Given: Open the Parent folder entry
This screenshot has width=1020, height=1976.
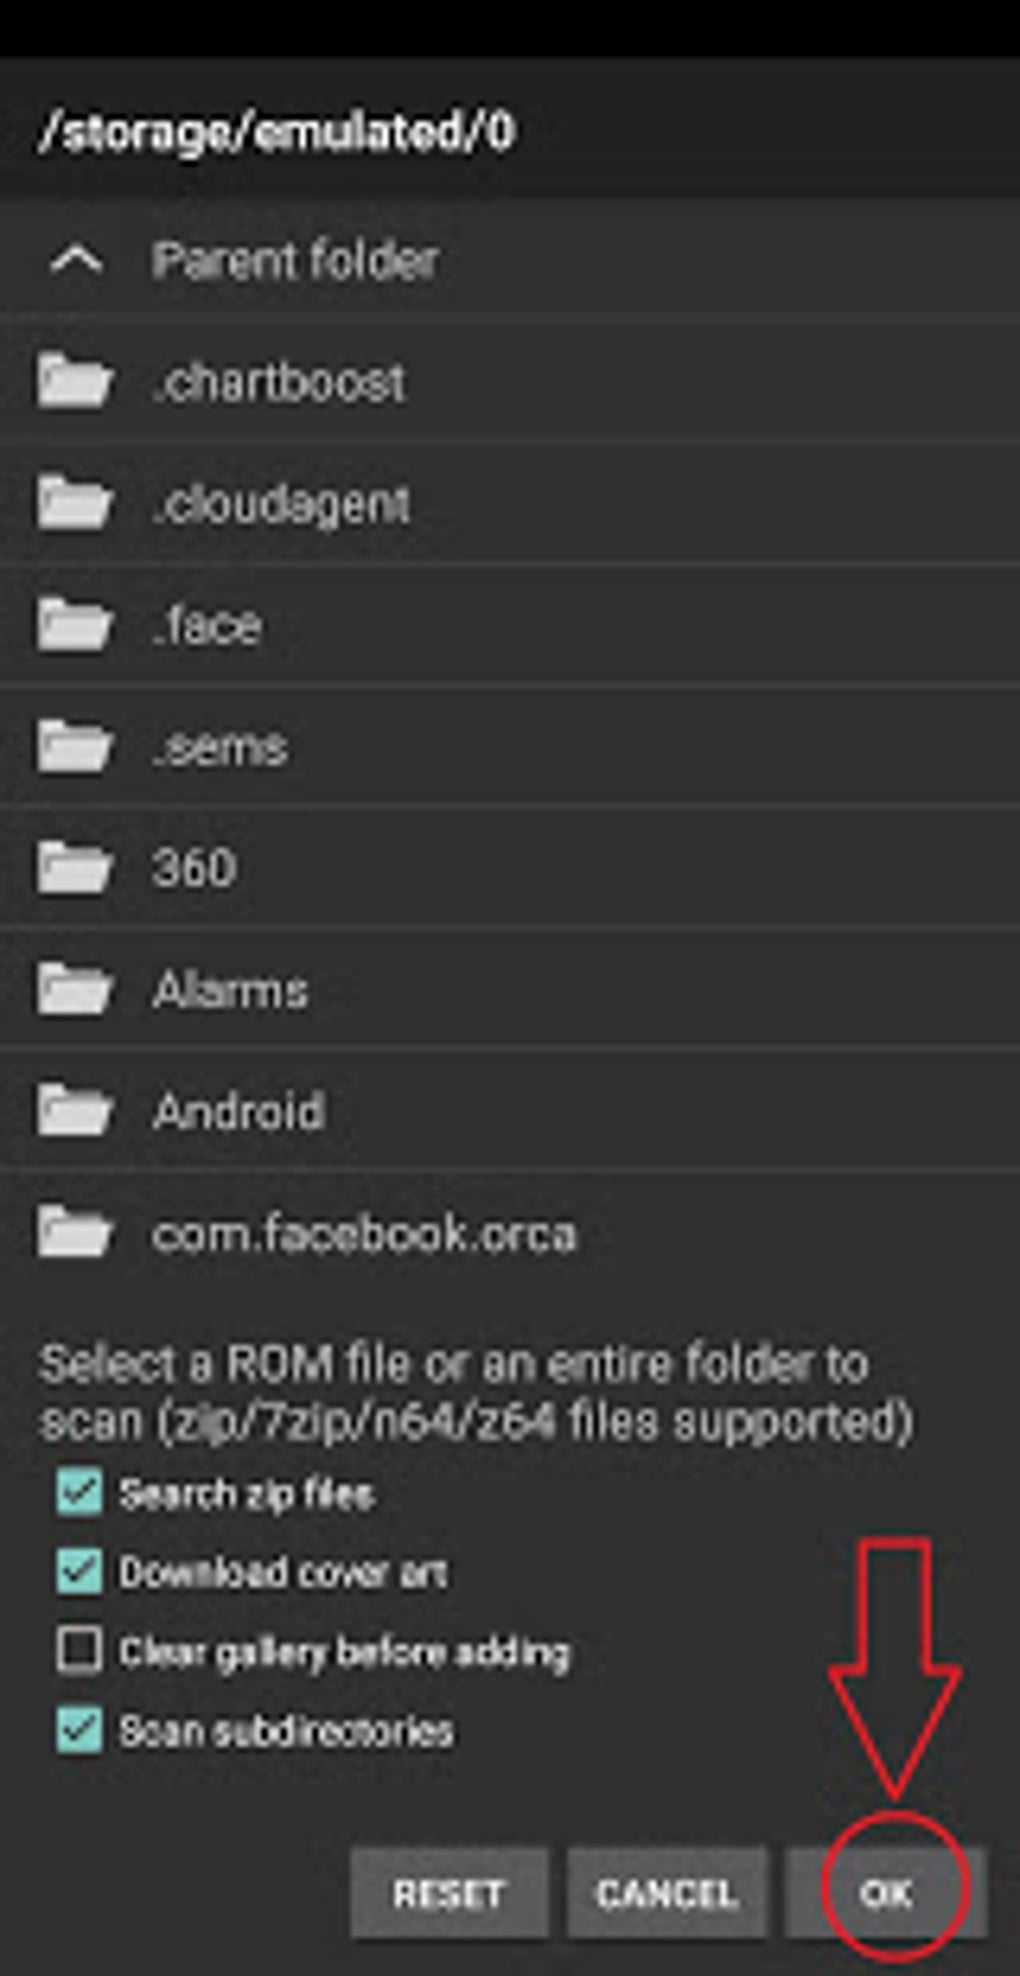Looking at the screenshot, I should pyautogui.click(x=510, y=261).
